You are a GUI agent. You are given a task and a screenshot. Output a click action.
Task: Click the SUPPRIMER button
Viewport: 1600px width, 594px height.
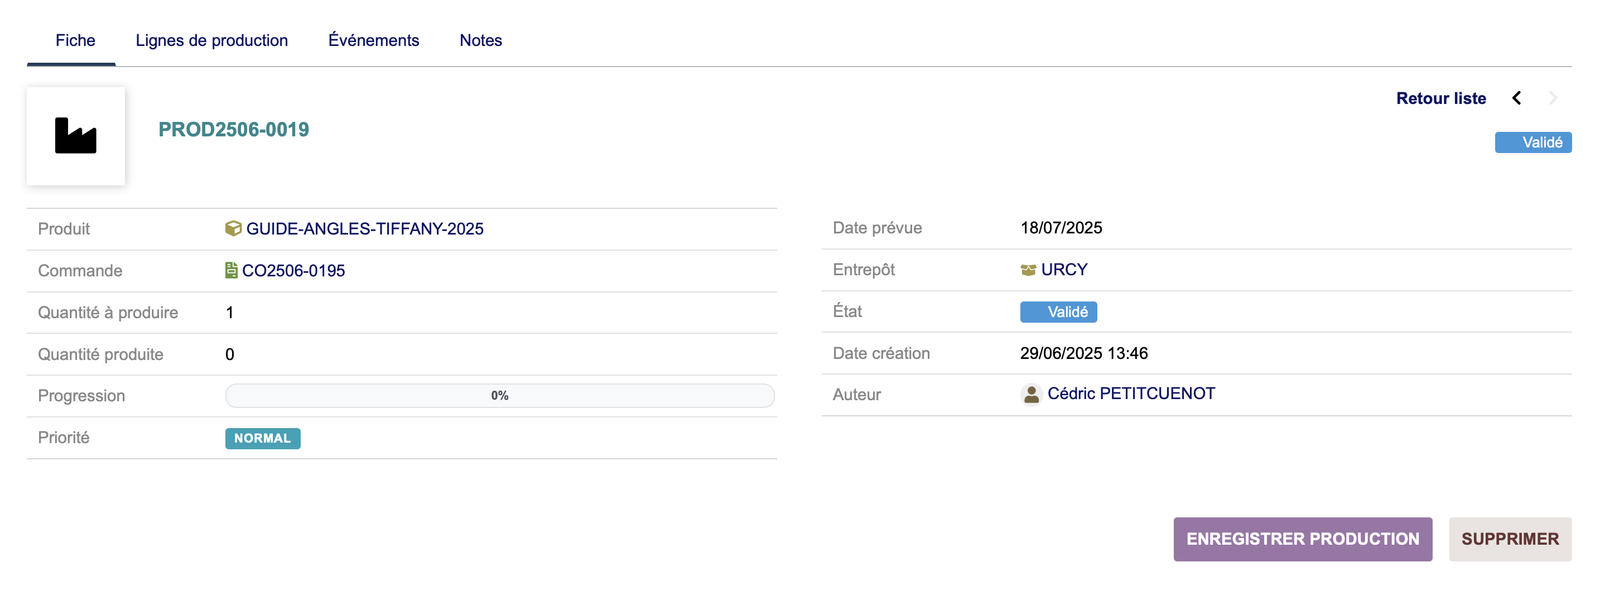point(1510,539)
